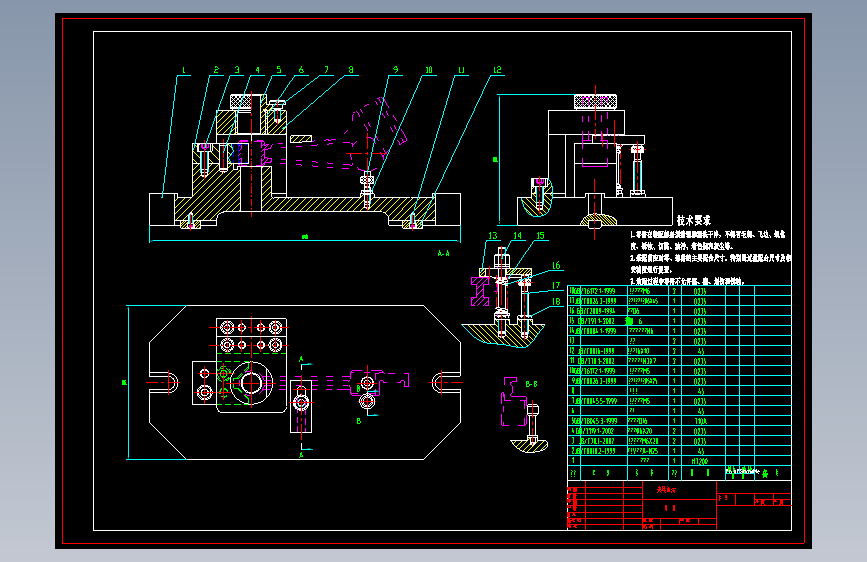Select part balloon number 10
Screen dimensions: 867x562
pyautogui.click(x=429, y=70)
